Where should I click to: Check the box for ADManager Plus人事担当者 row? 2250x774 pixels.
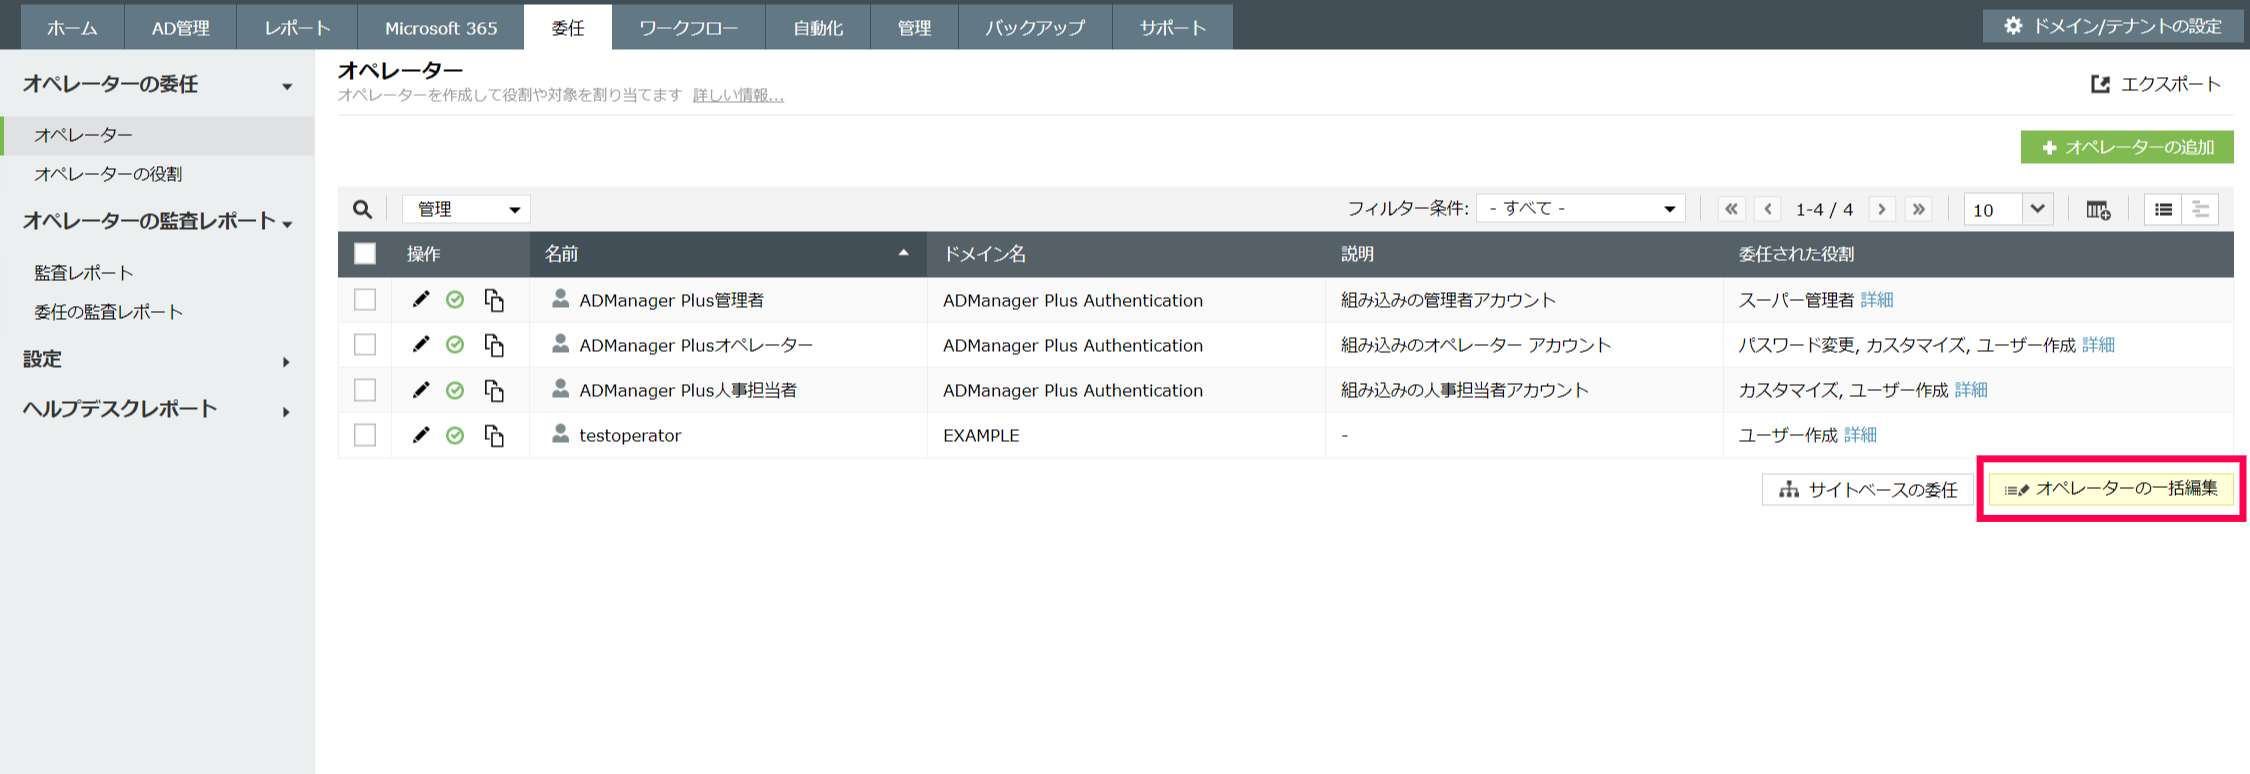tap(365, 390)
